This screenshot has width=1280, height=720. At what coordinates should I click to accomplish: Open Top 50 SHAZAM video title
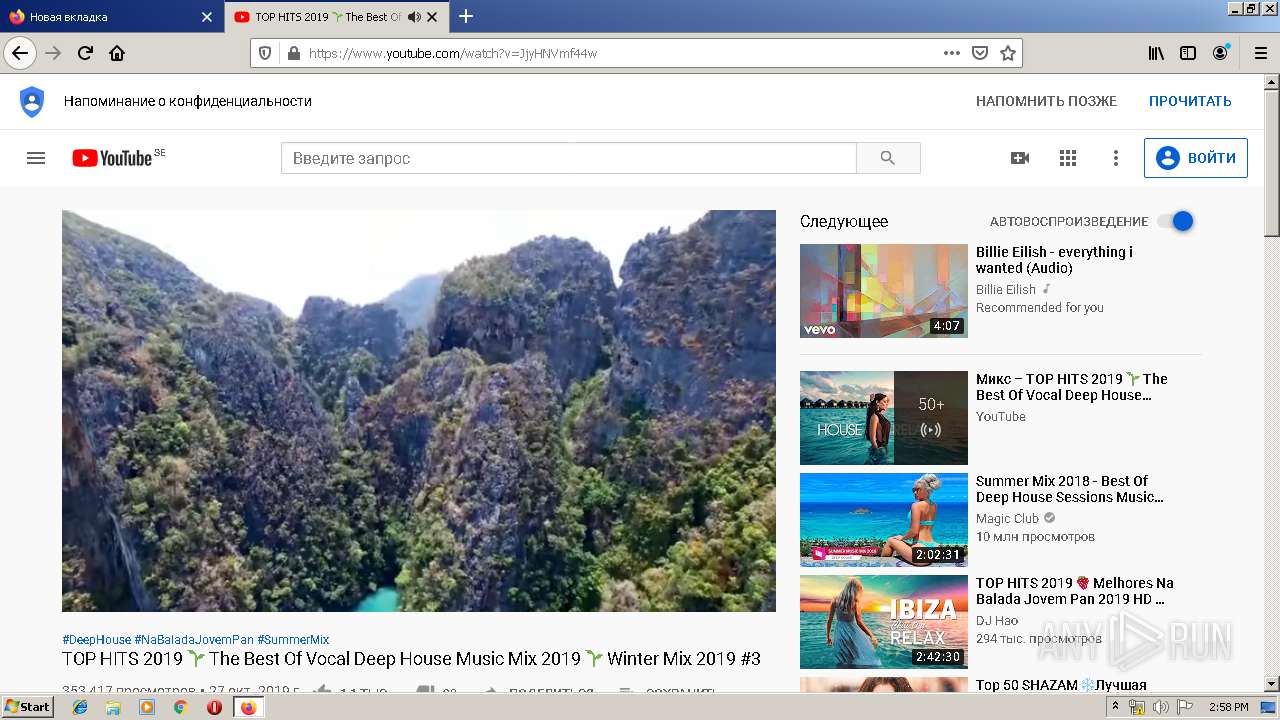pyautogui.click(x=1061, y=685)
